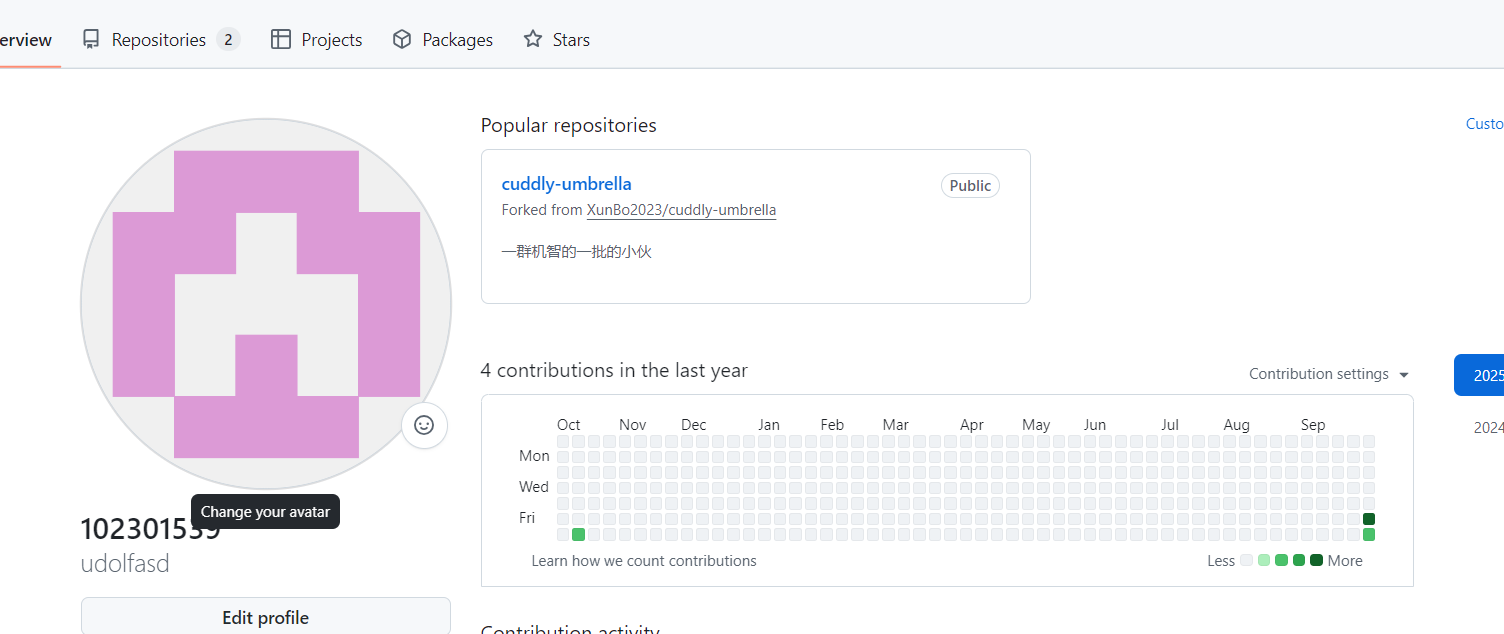1504x634 pixels.
Task: Click the Packages cube icon
Action: click(402, 40)
